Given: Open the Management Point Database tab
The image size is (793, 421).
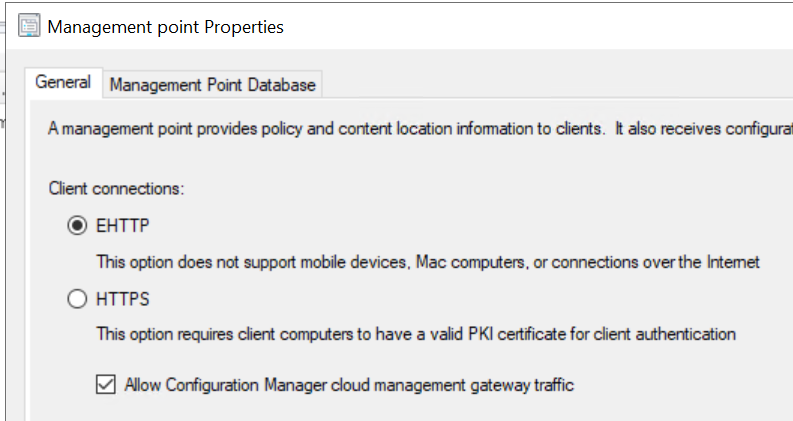Looking at the screenshot, I should (213, 85).
